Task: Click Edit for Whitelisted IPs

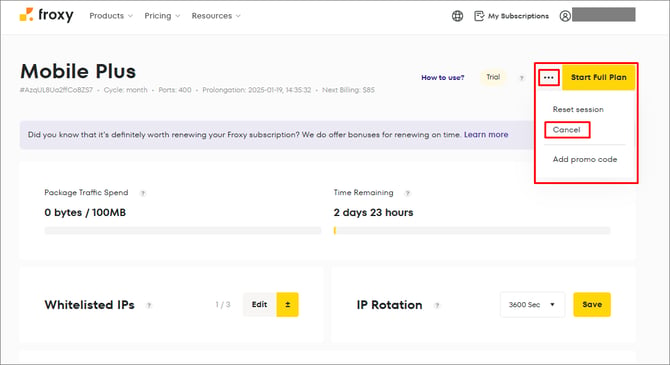Action: pos(259,305)
